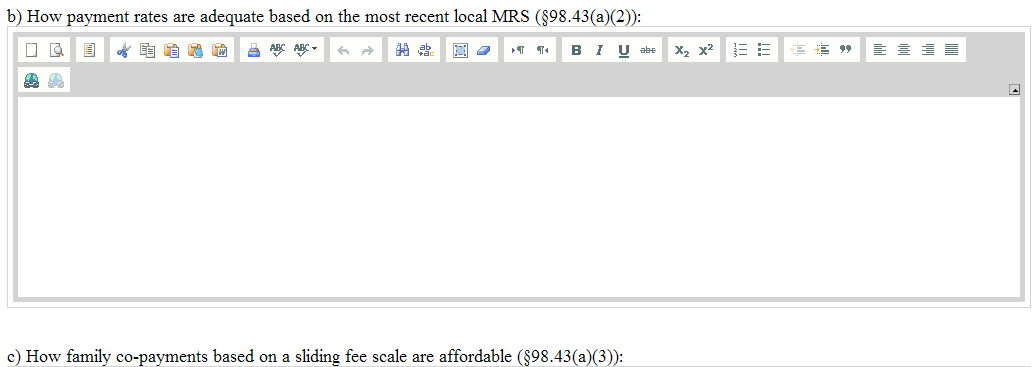Toggle block quote formatting
Image resolution: width=1035 pixels, height=367 pixels.
[x=846, y=50]
